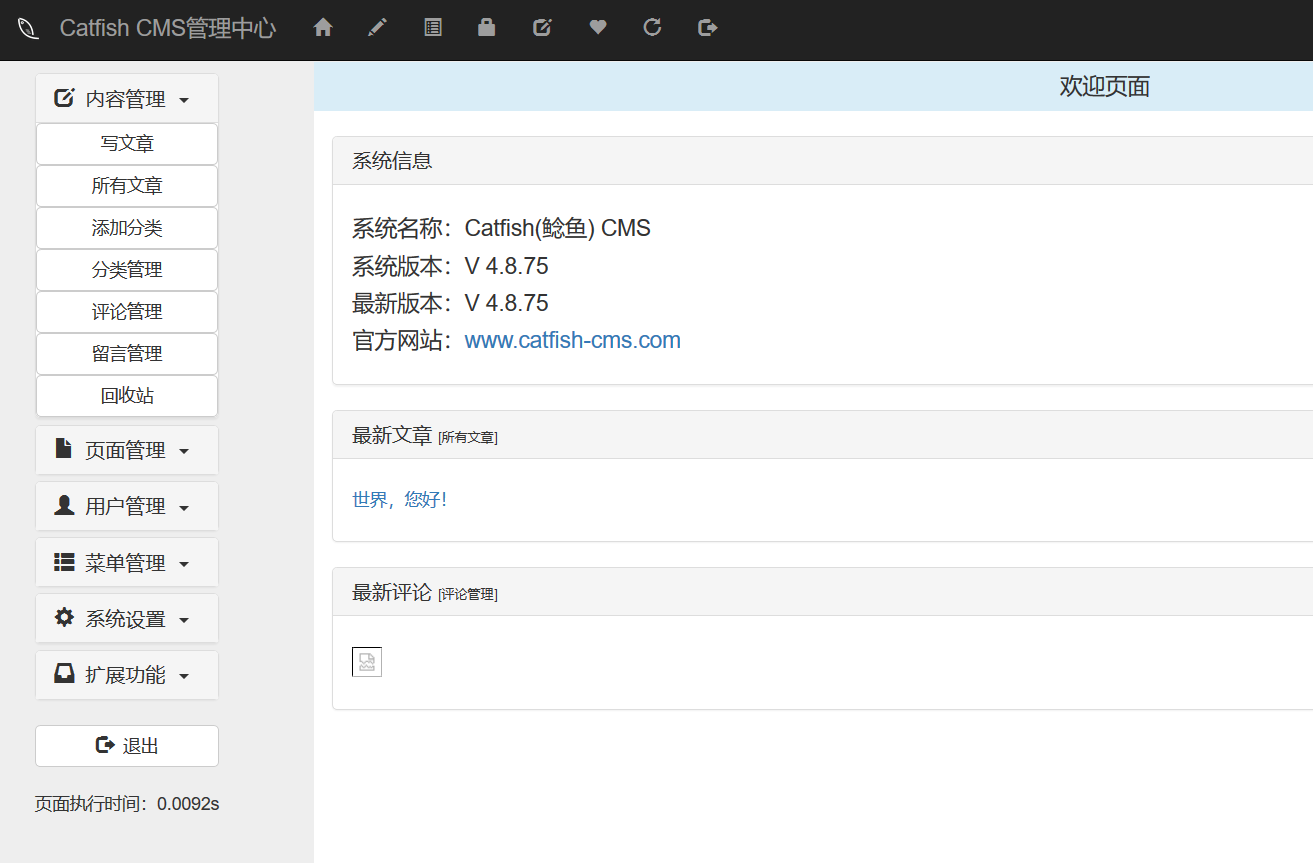Expand the 页面管理 sidebar group
Screen dimensions: 1313x863
[127, 451]
